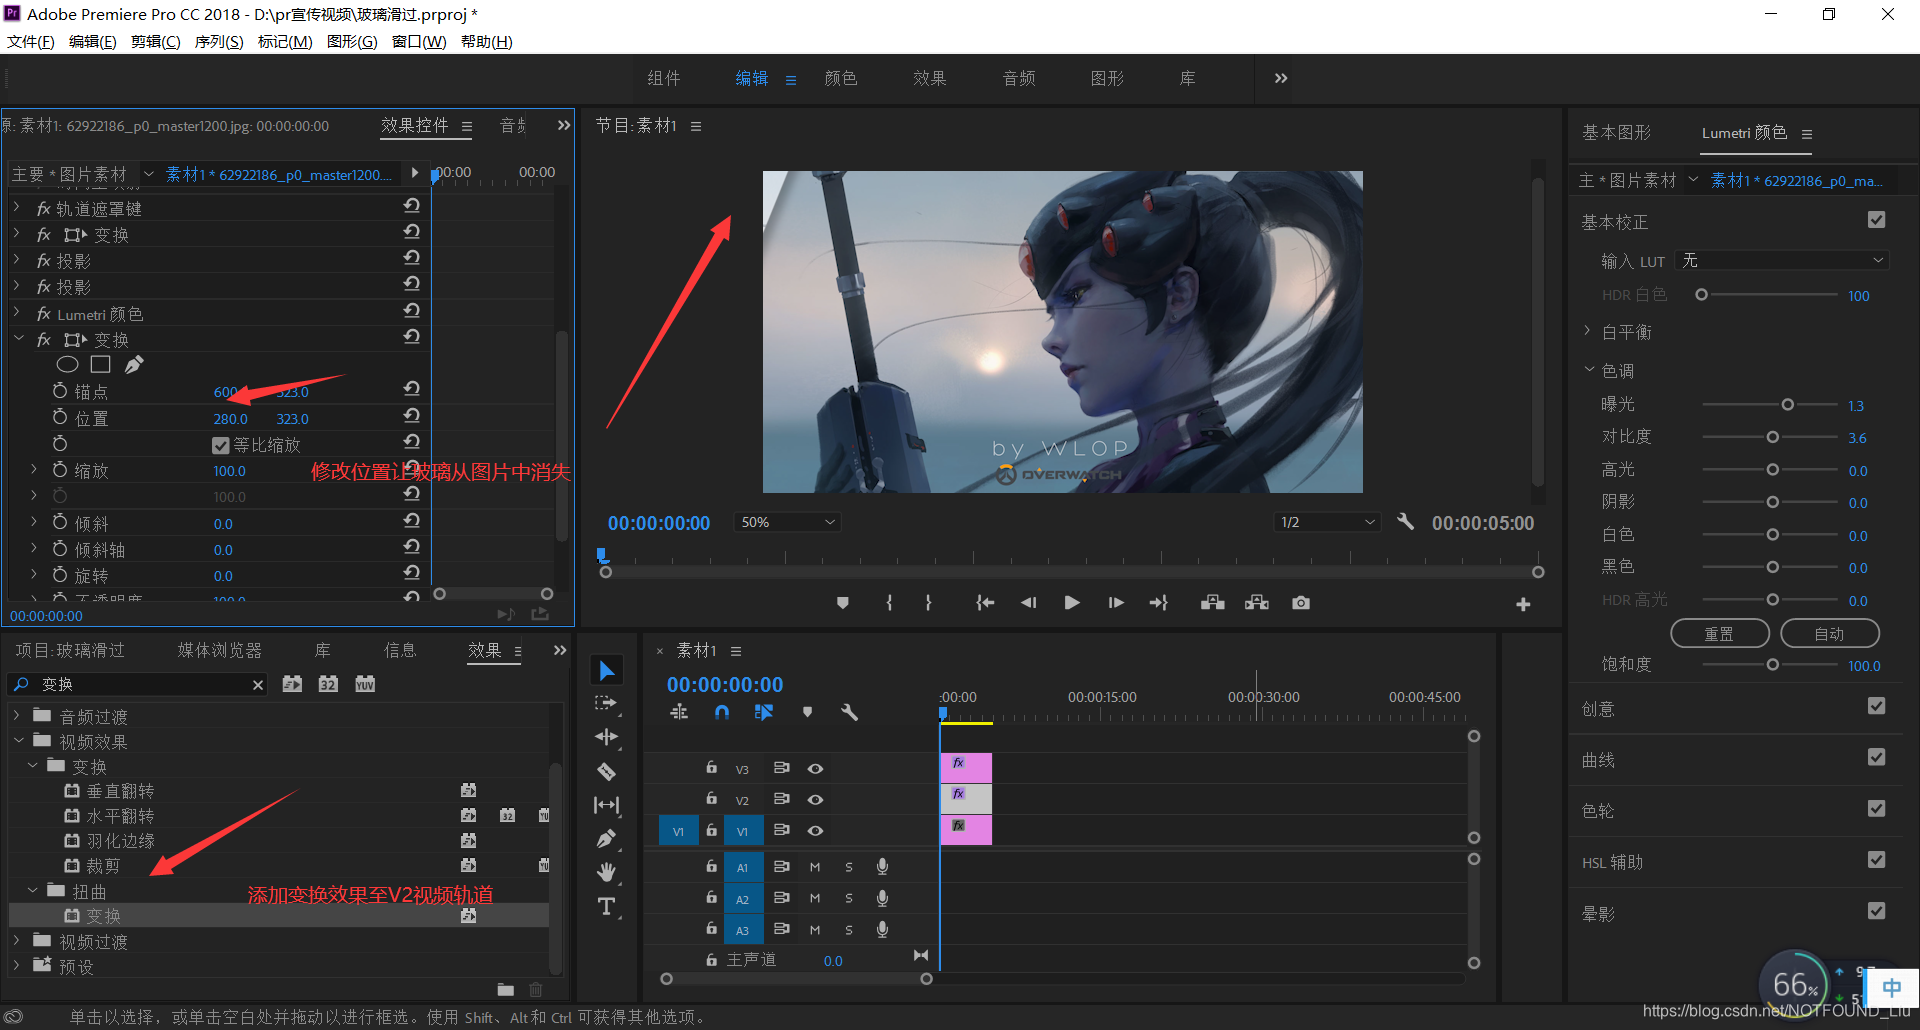Open 窗口(W) menu
Screen dimensions: 1920x1030
point(419,41)
